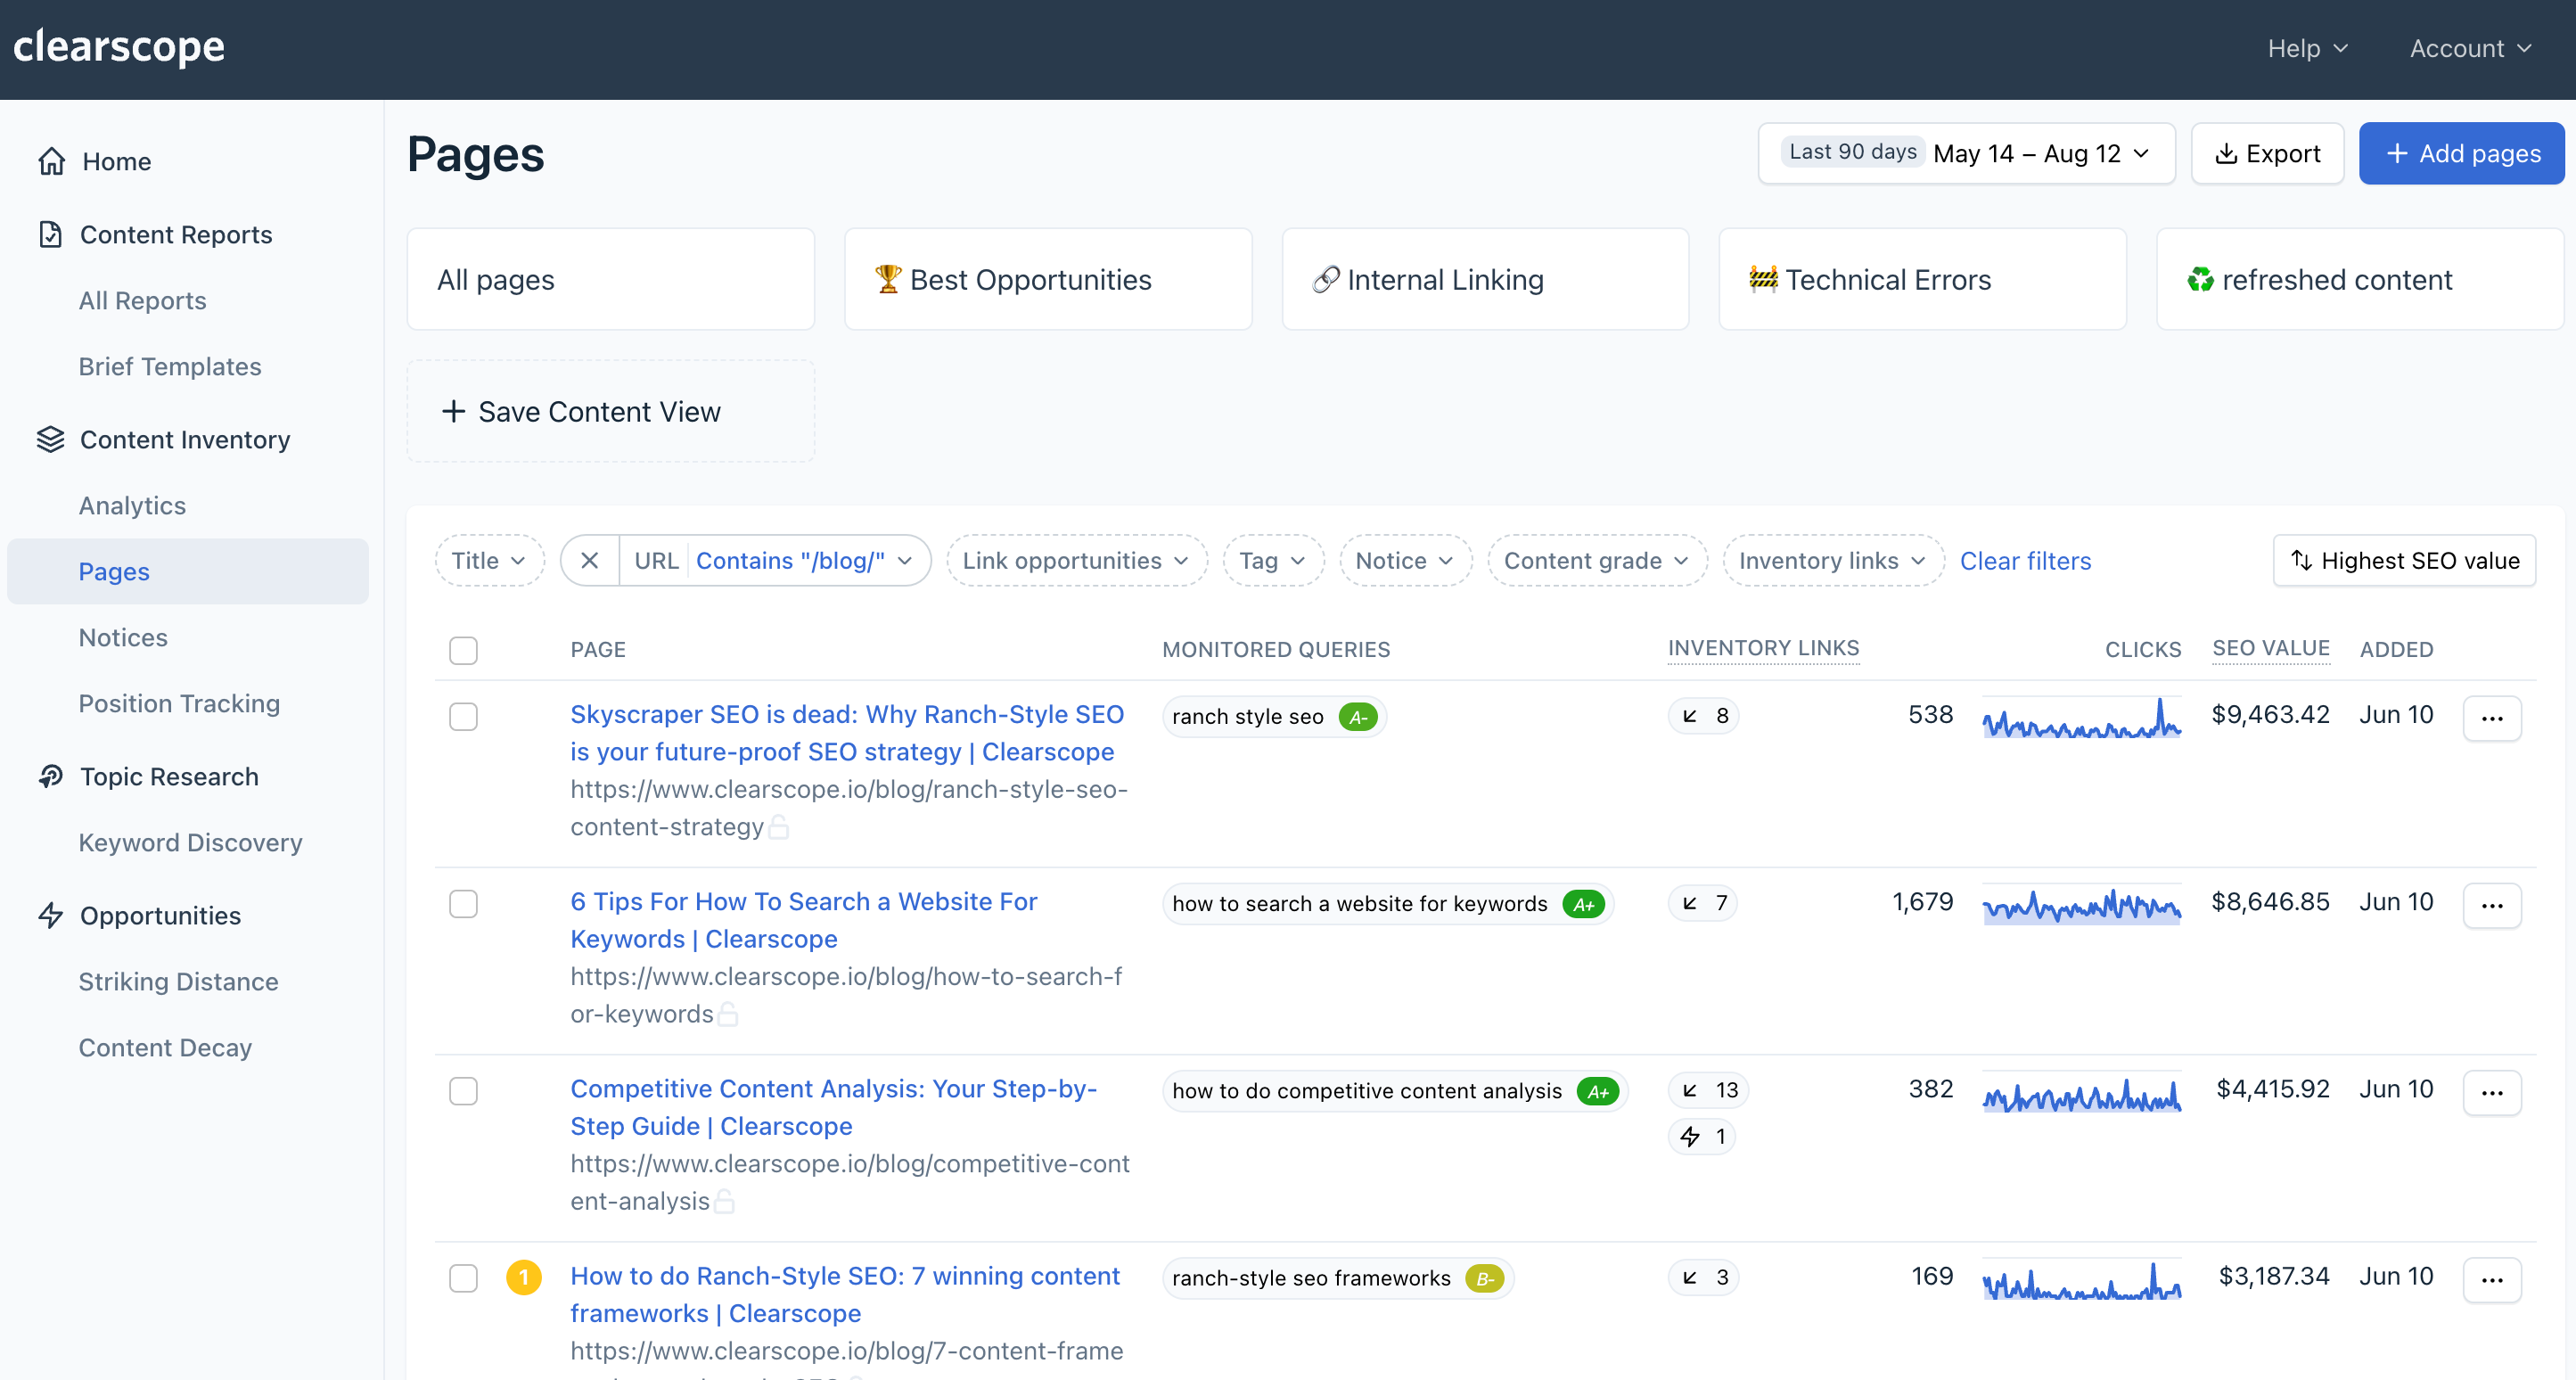Image resolution: width=2576 pixels, height=1380 pixels.
Task: Click the Opportunities lightning bolt icon
Action: point(50,915)
